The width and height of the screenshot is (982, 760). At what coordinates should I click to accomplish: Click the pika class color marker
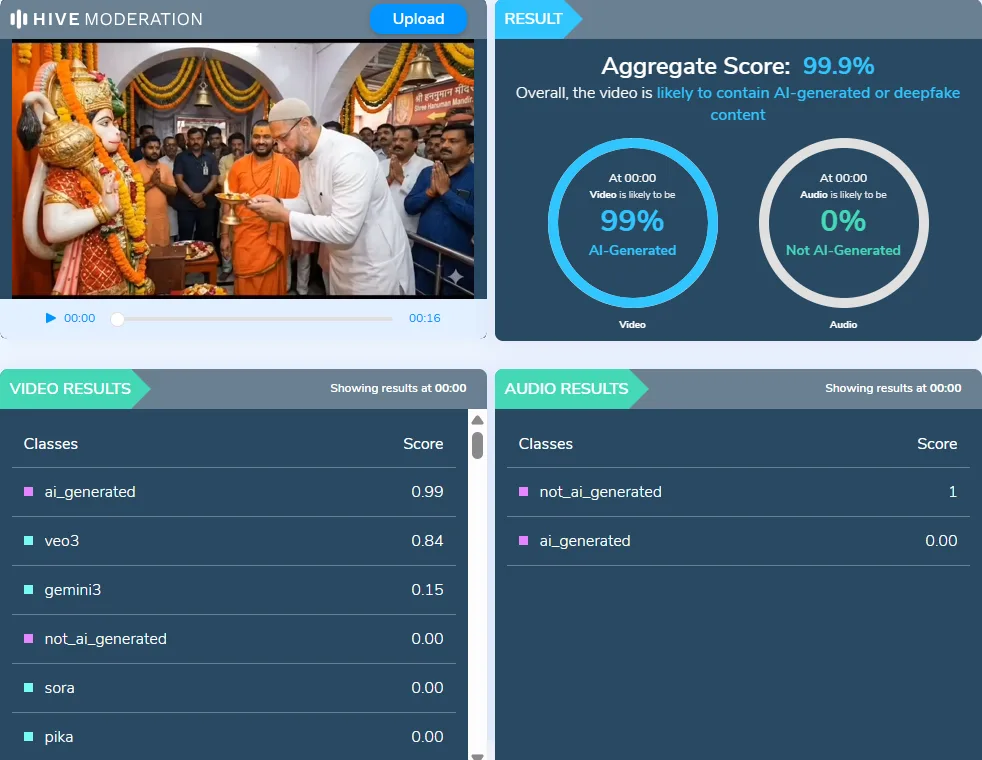29,737
